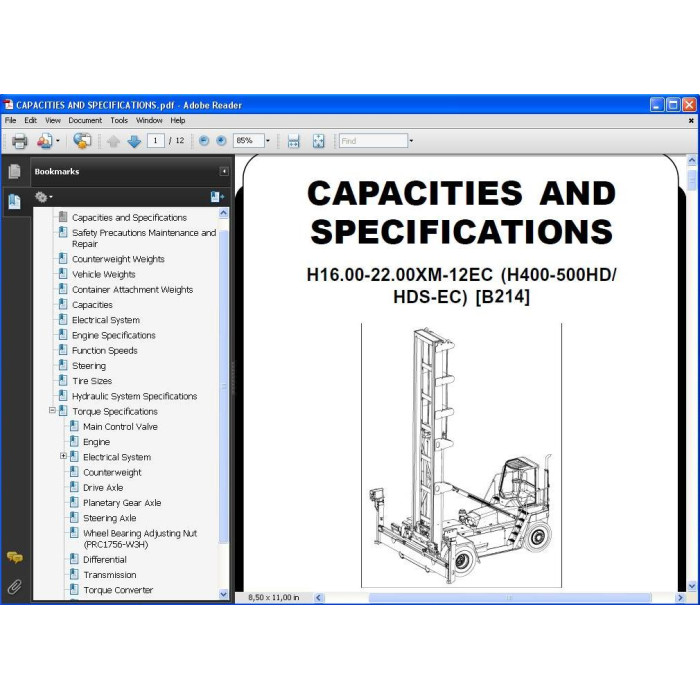700x700 pixels.
Task: Select the Steering Axle bookmark
Action: 109,518
